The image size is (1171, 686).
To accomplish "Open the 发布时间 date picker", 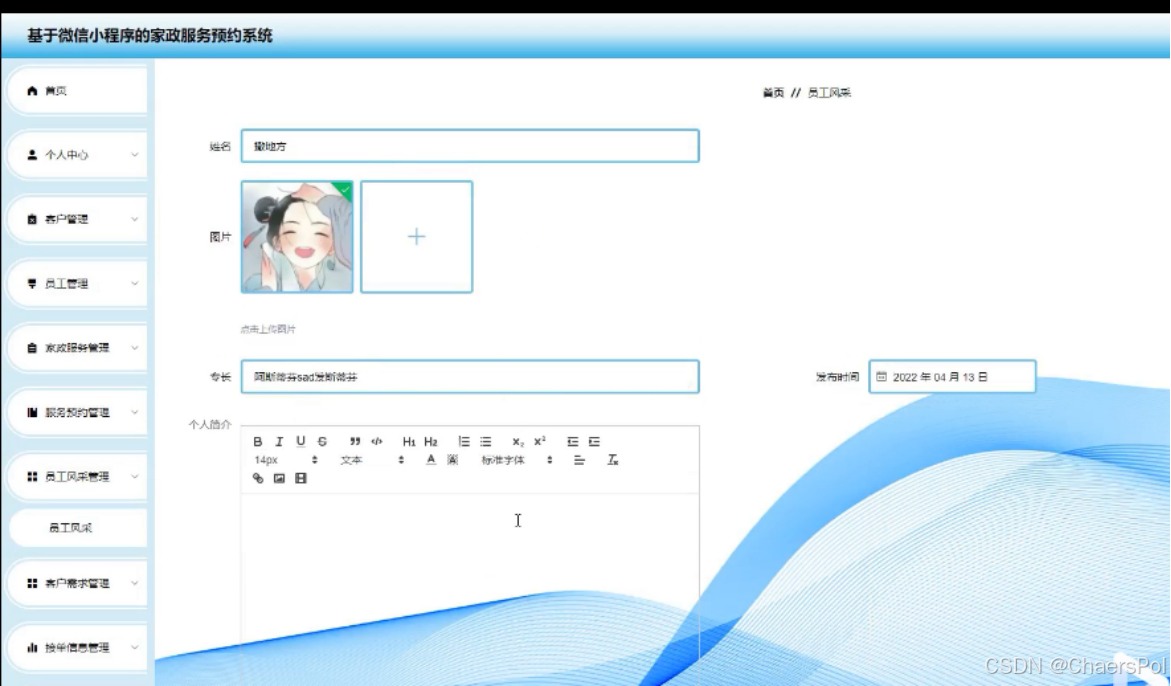I will pyautogui.click(x=952, y=377).
